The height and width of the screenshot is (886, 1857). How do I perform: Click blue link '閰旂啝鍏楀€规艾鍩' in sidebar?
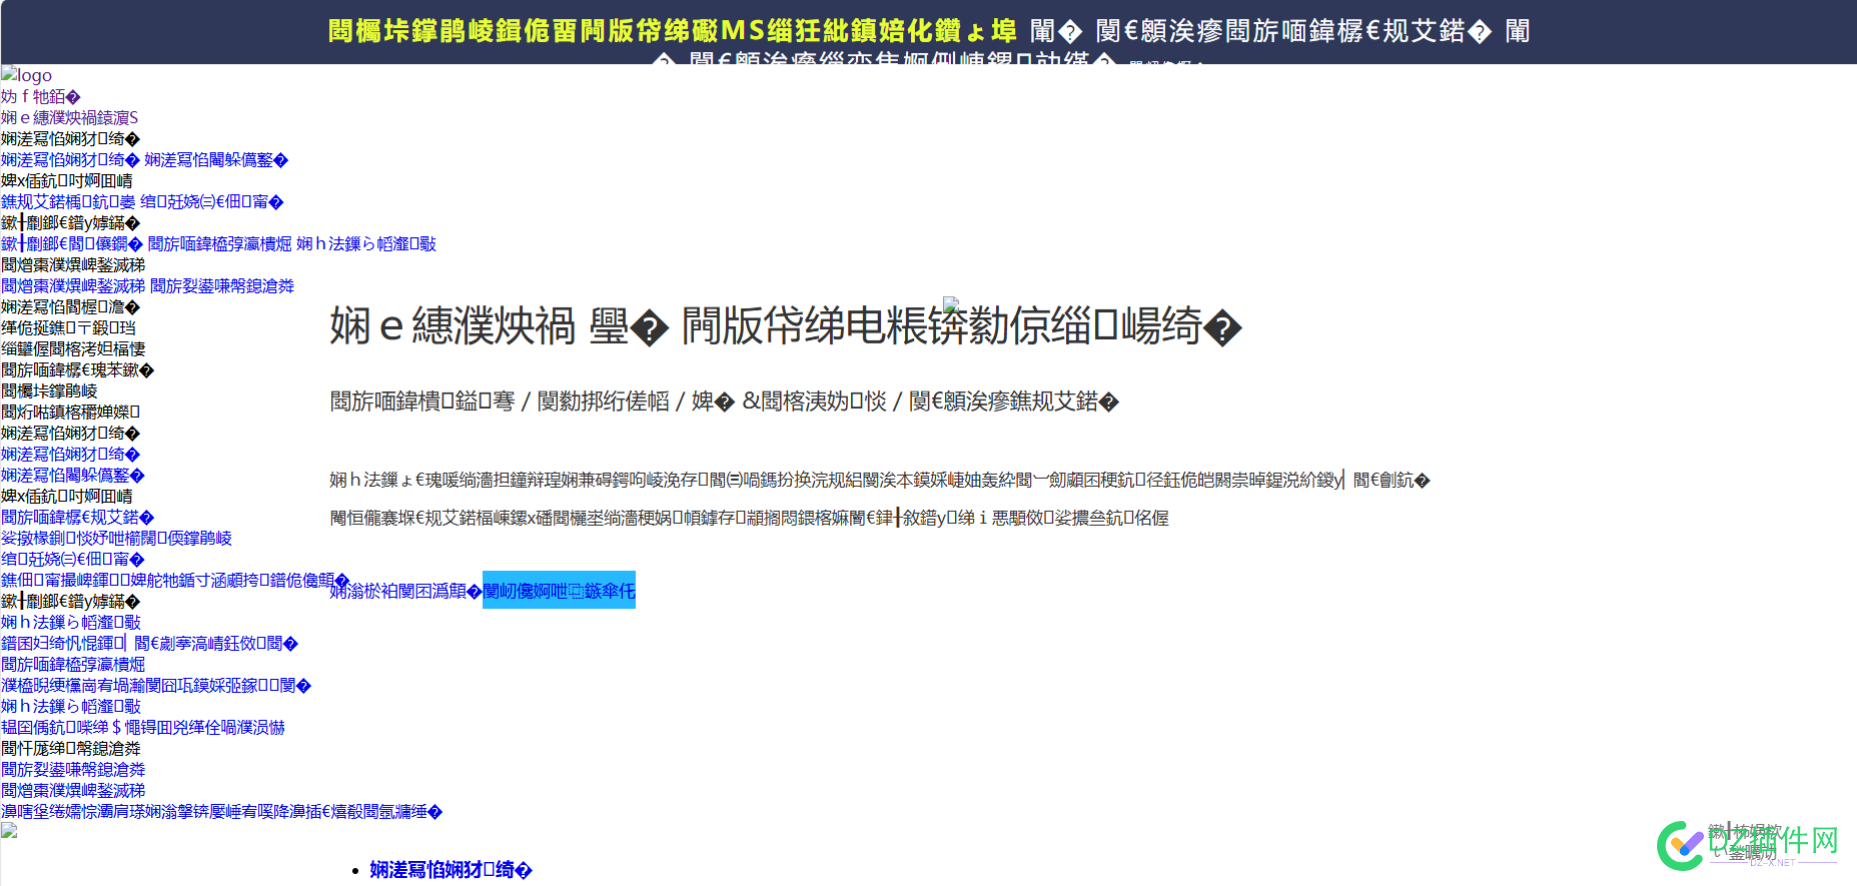click(x=78, y=517)
